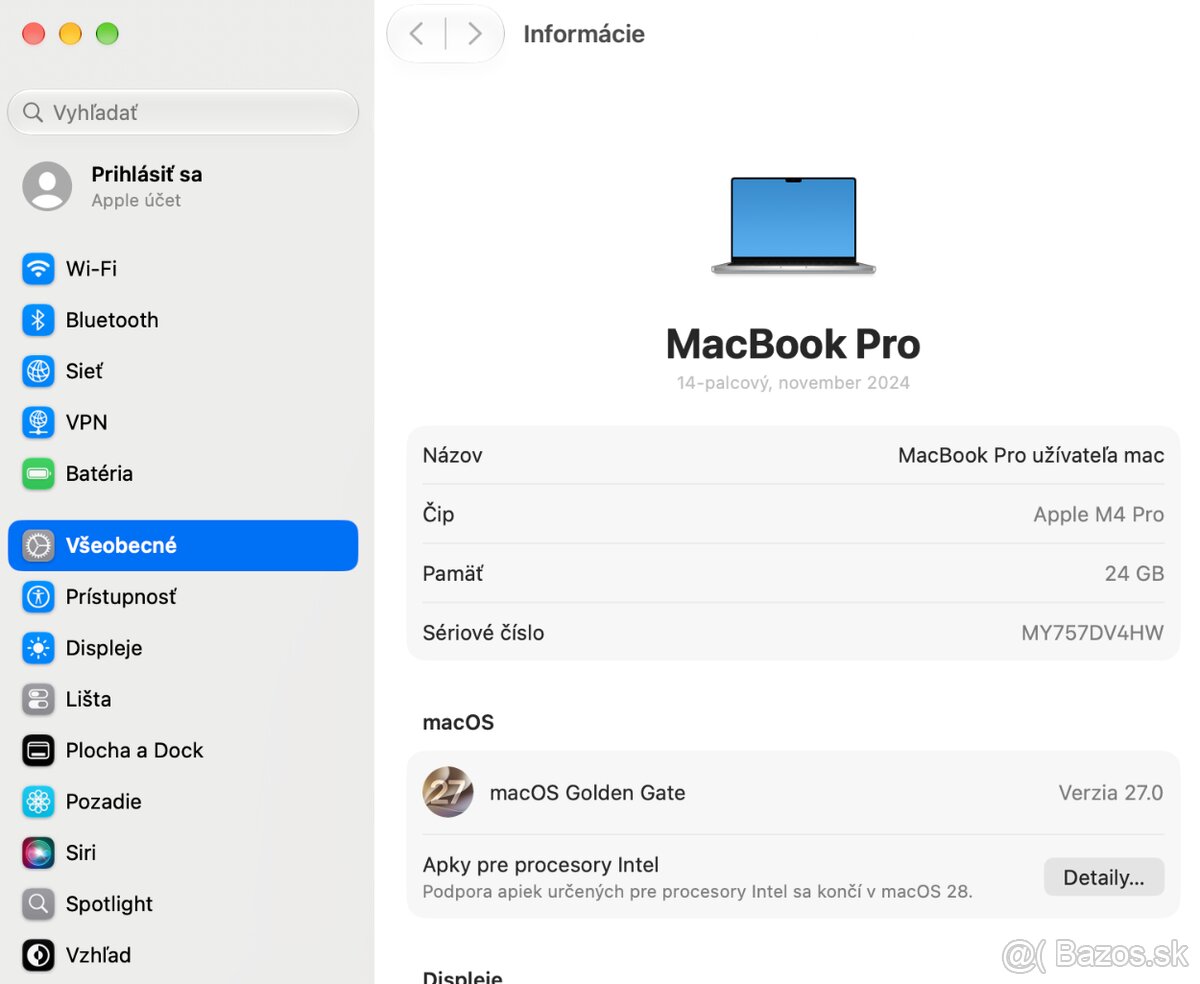Viewport: 1200px width, 984px height.
Task: Select the Wi-Fi label in sidebar
Action: click(91, 268)
